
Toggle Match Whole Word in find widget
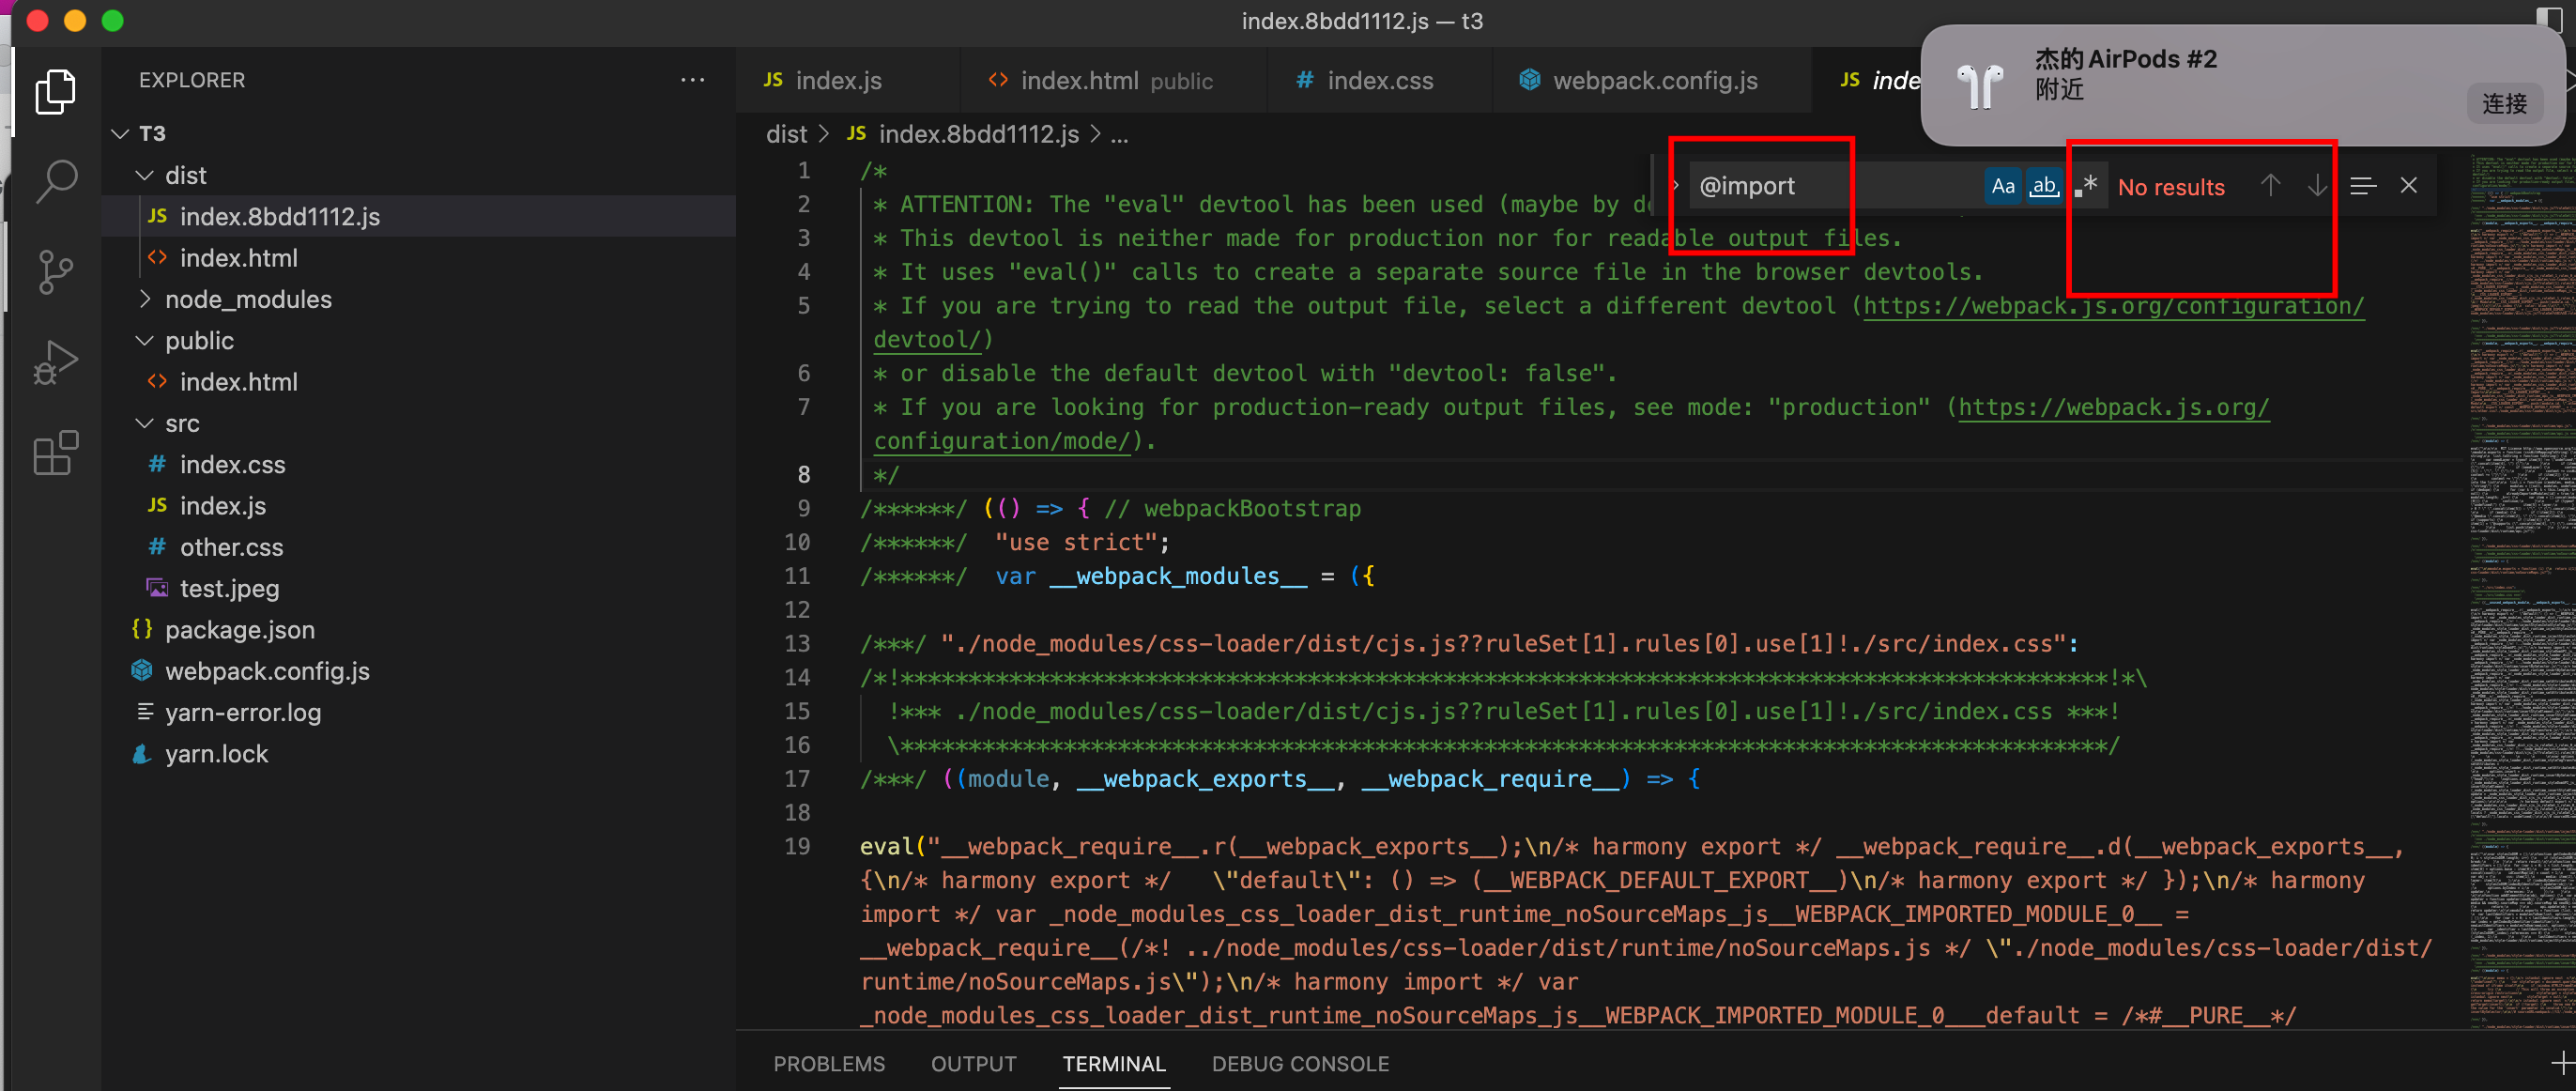coord(2043,186)
